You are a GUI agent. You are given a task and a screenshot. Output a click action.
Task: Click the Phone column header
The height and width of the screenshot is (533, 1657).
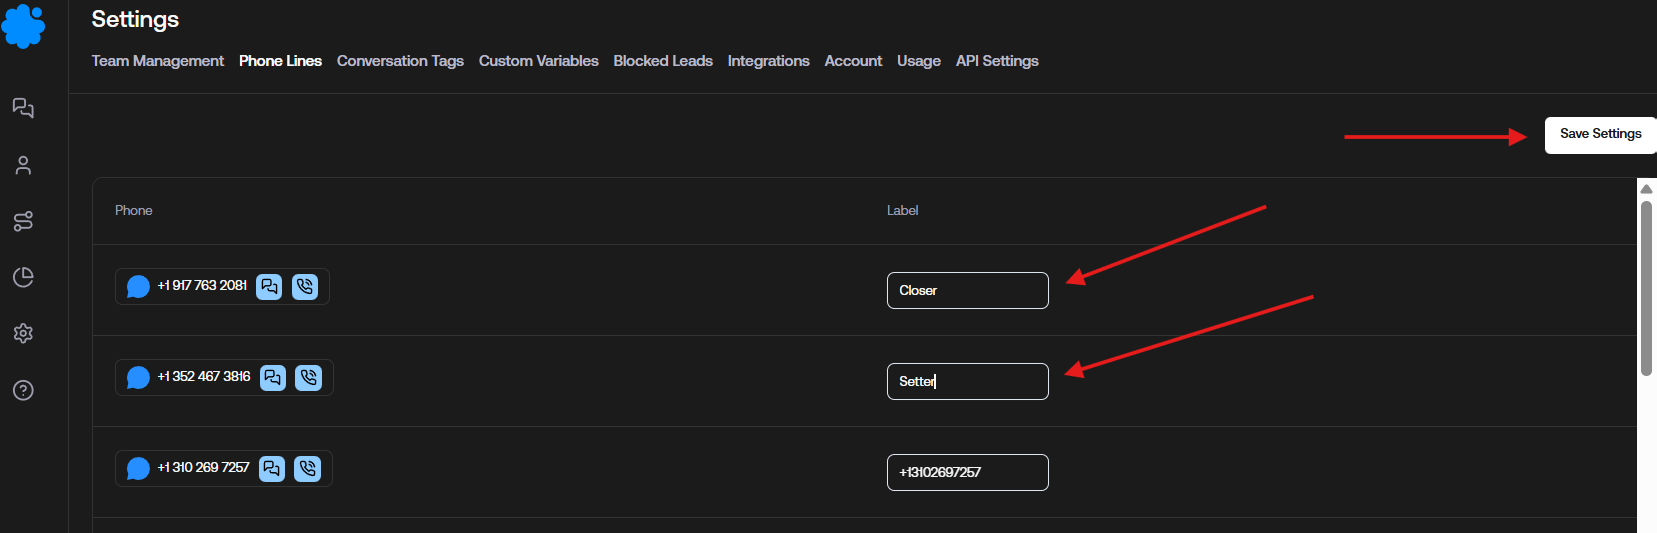134,211
